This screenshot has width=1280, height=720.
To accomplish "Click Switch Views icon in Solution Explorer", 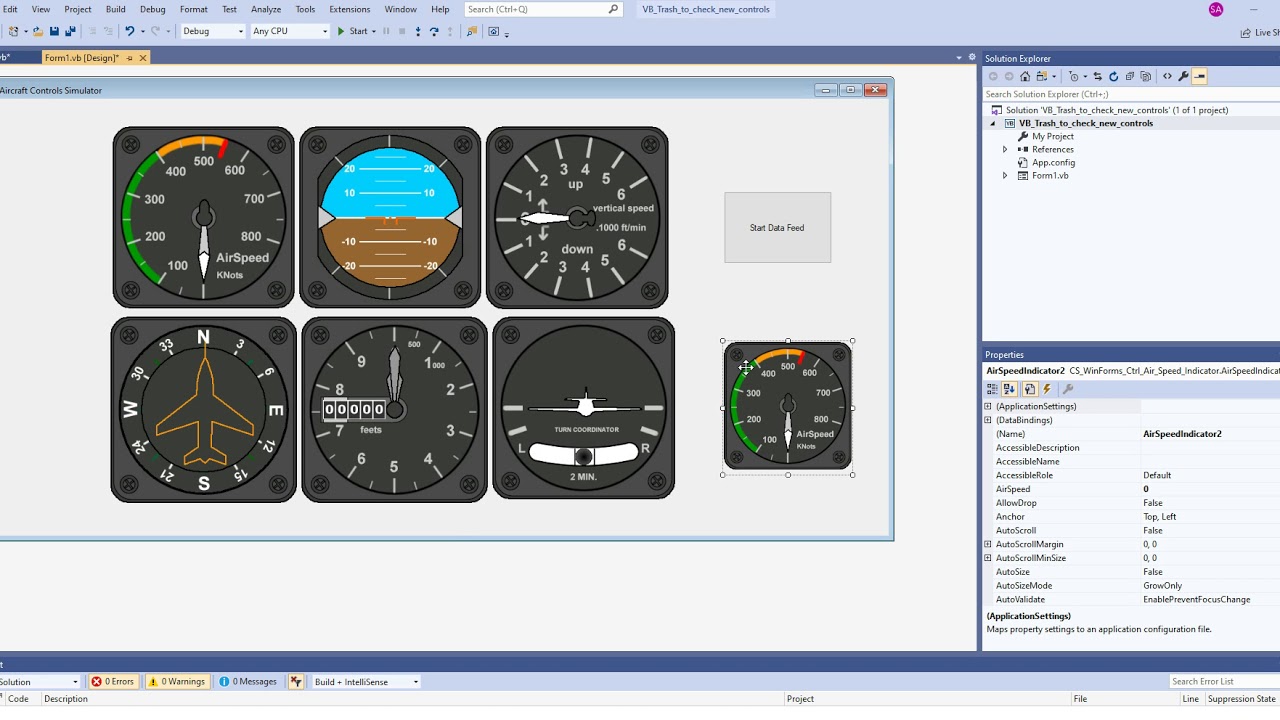I will point(1041,76).
